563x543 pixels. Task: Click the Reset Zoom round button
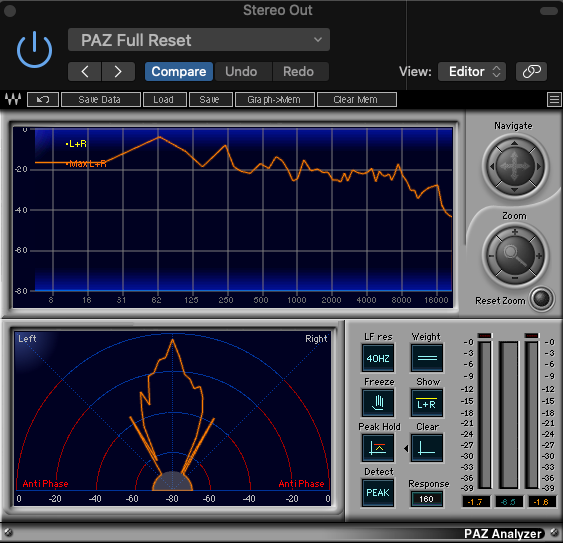[542, 298]
